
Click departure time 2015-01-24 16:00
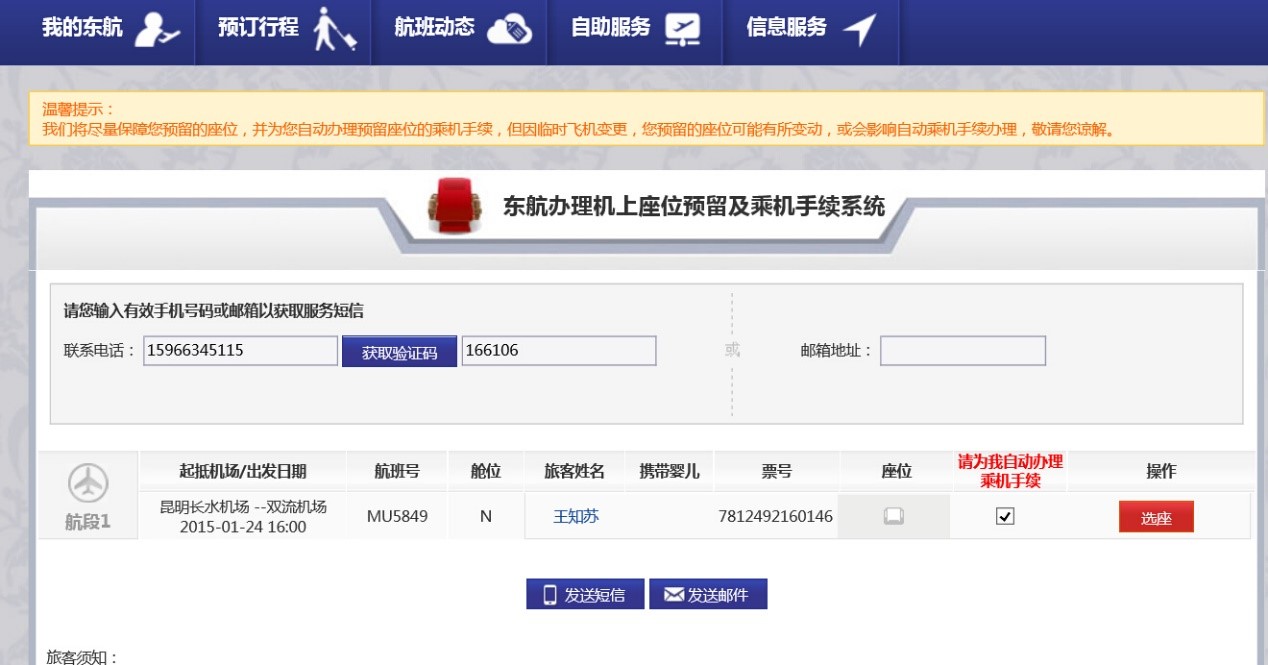[x=243, y=526]
